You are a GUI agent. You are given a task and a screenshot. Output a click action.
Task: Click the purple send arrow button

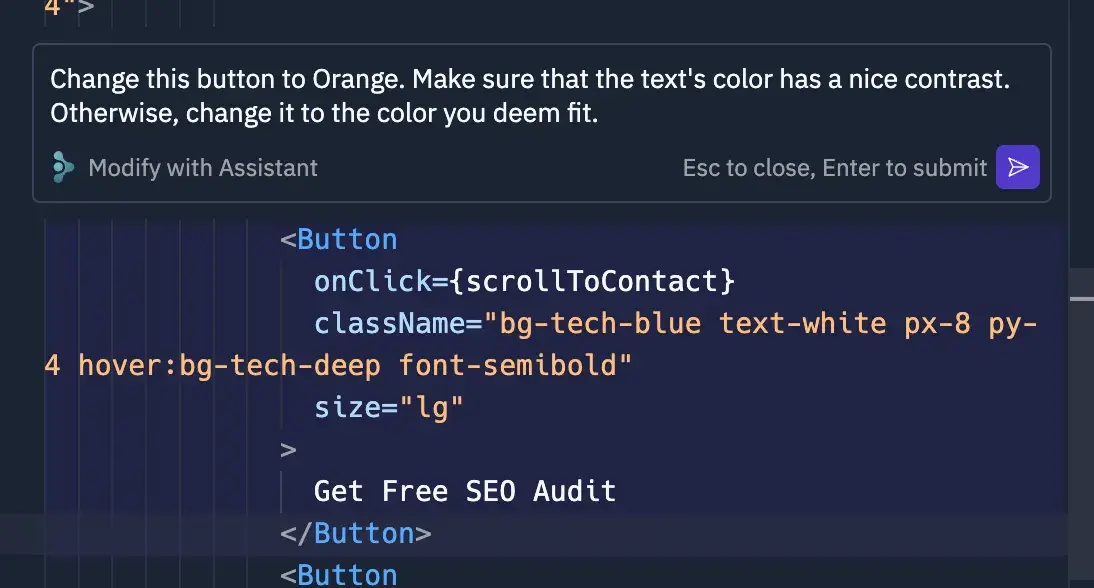tap(1018, 167)
